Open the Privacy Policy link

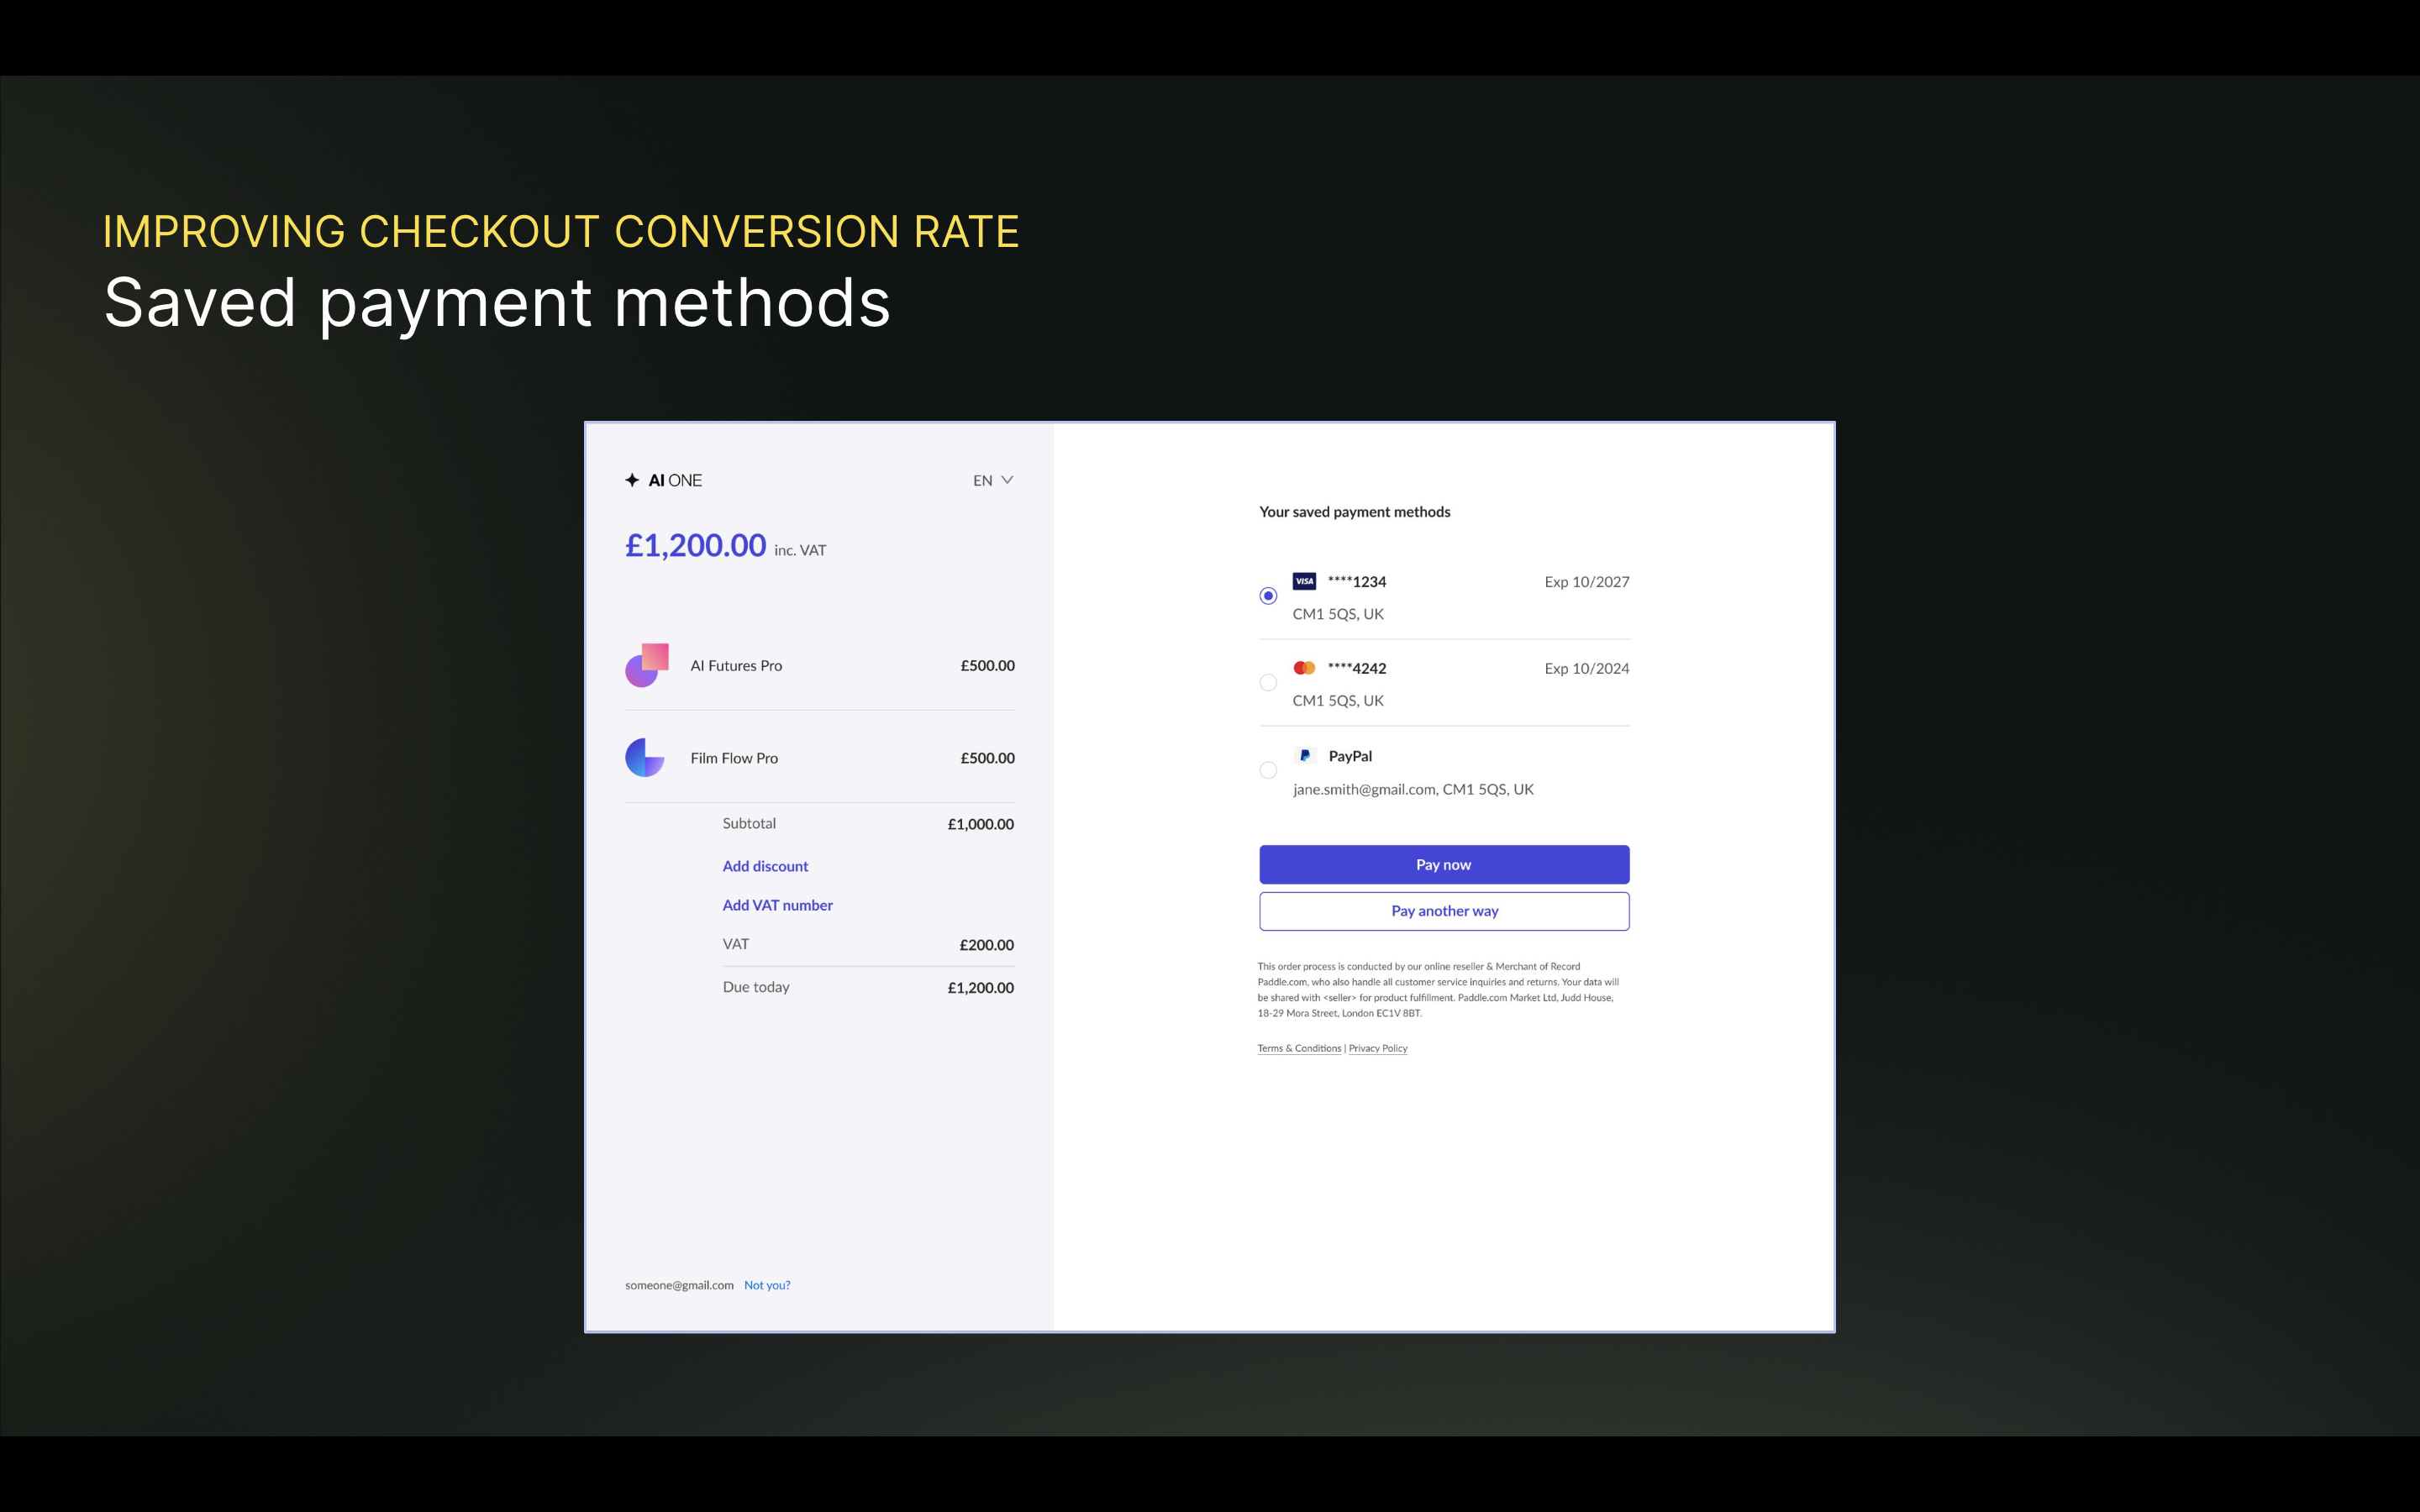[x=1378, y=1048]
